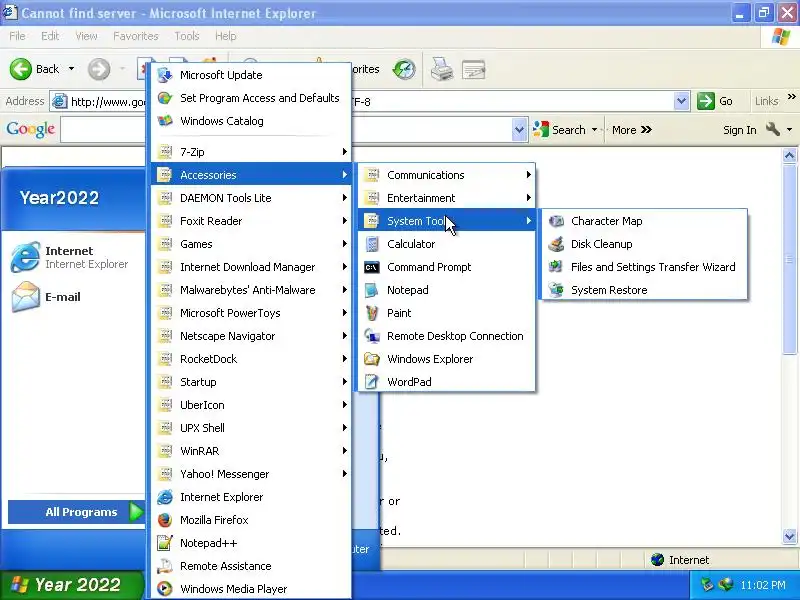Click the Year 2022 Start button
The height and width of the screenshot is (600, 800).
[x=71, y=585]
